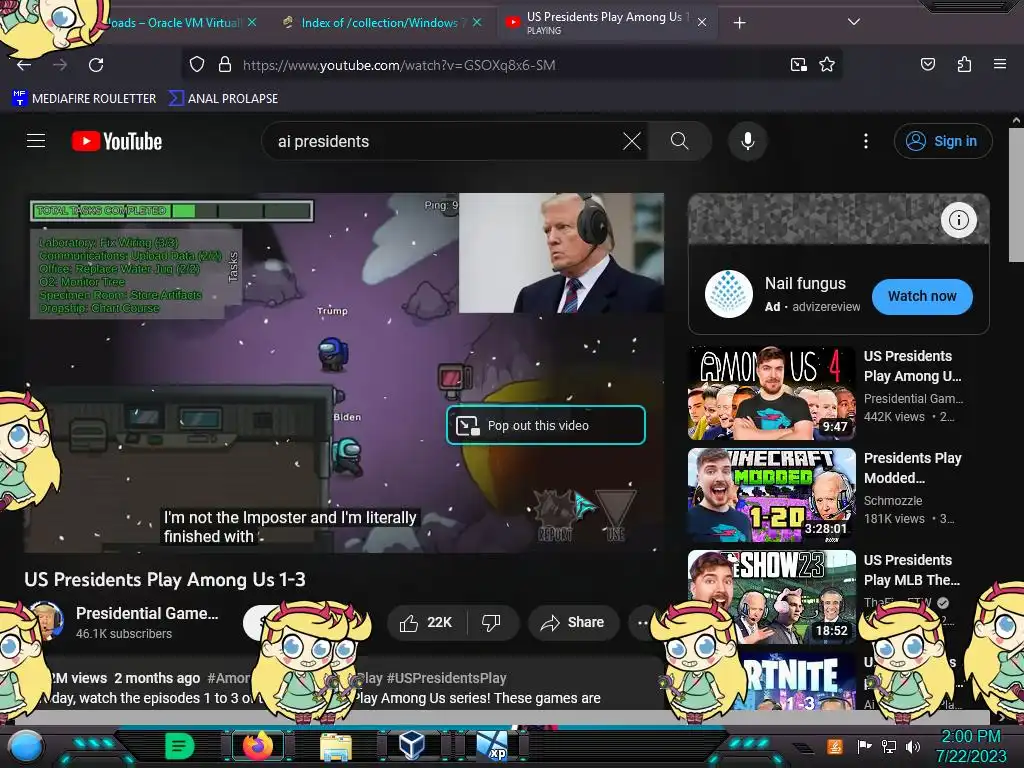Like the video with thumbs up
The height and width of the screenshot is (768, 1024).
tap(426, 622)
